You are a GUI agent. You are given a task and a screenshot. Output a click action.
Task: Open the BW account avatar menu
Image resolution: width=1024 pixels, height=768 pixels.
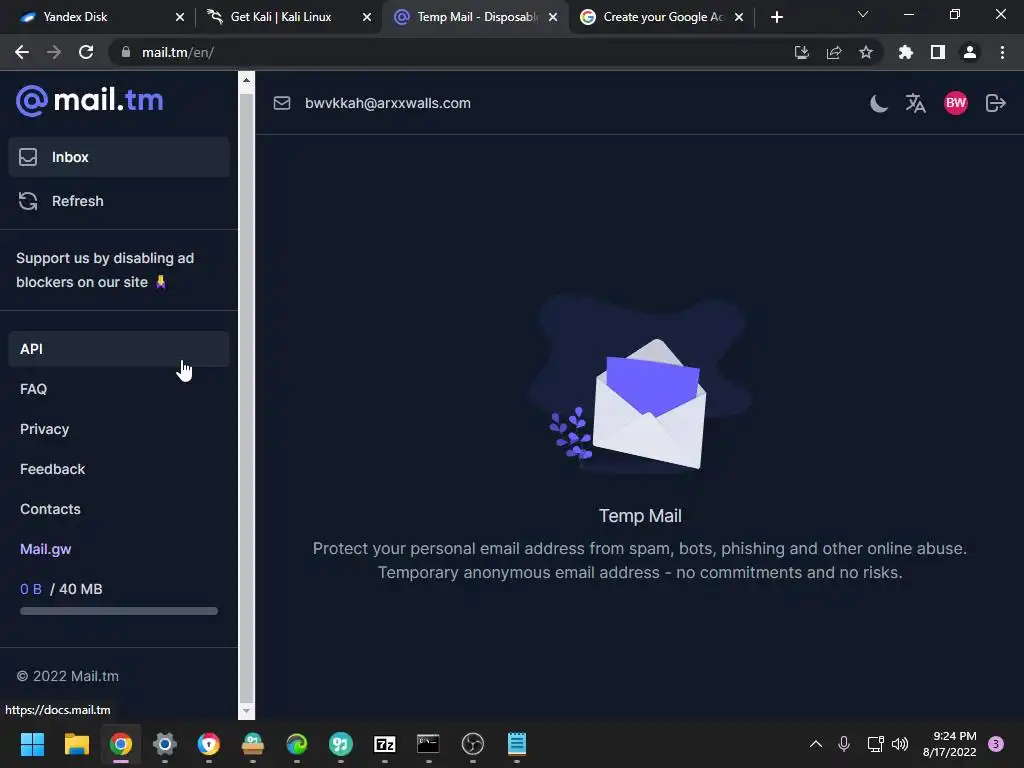pos(955,103)
